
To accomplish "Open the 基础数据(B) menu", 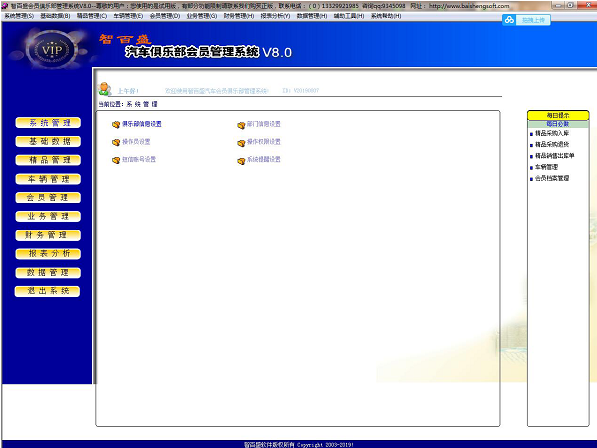I will coord(56,16).
